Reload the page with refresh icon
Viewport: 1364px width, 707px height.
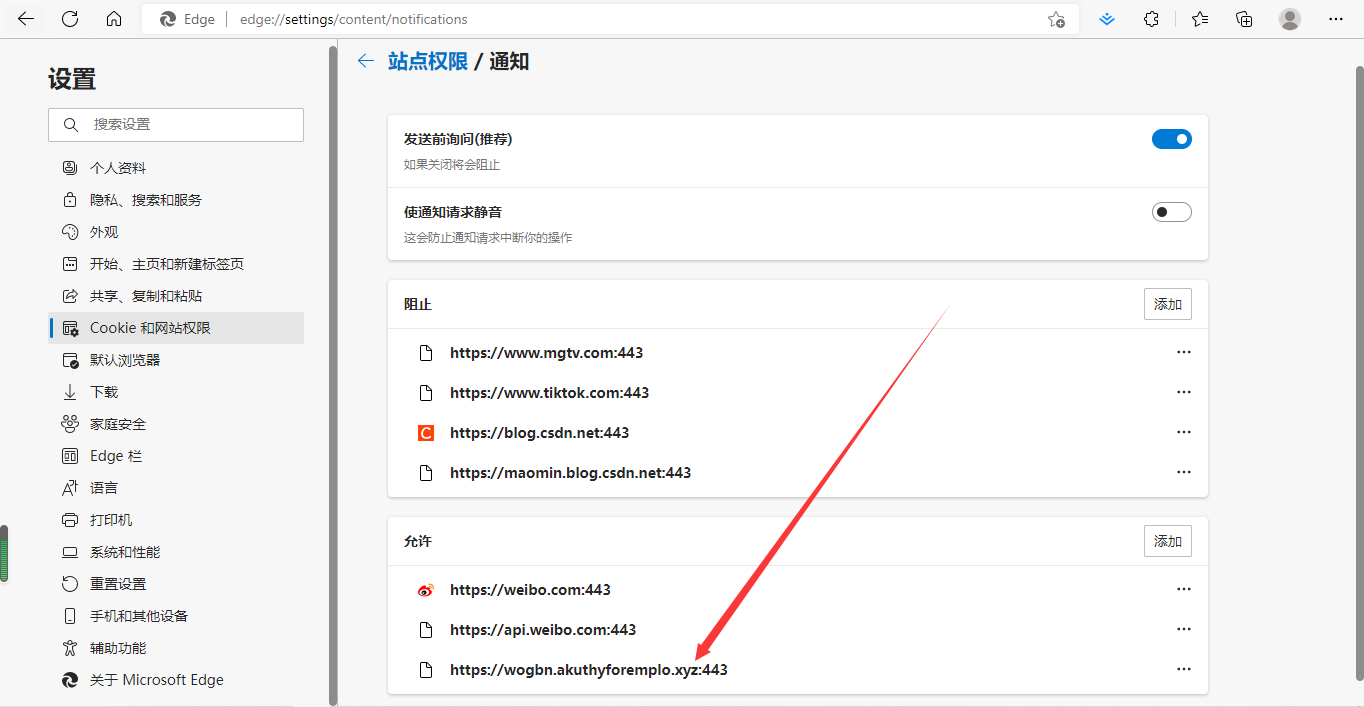(70, 19)
